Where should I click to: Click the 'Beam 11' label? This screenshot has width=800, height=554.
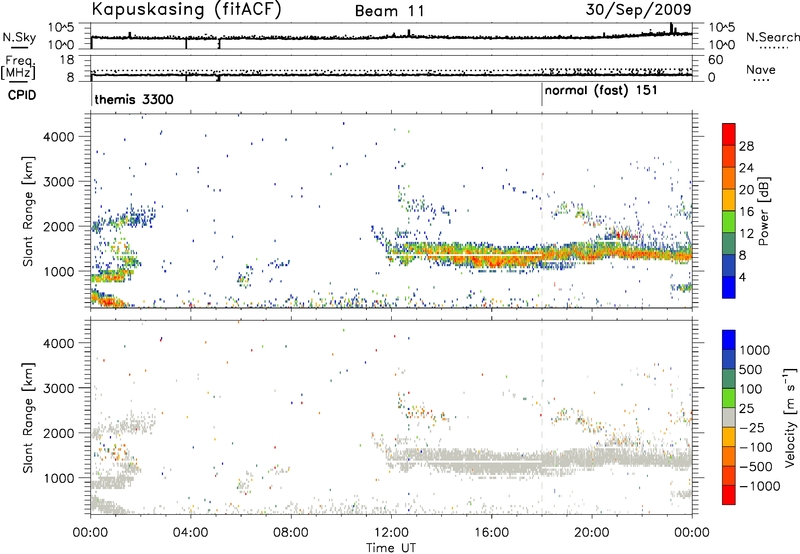390,11
